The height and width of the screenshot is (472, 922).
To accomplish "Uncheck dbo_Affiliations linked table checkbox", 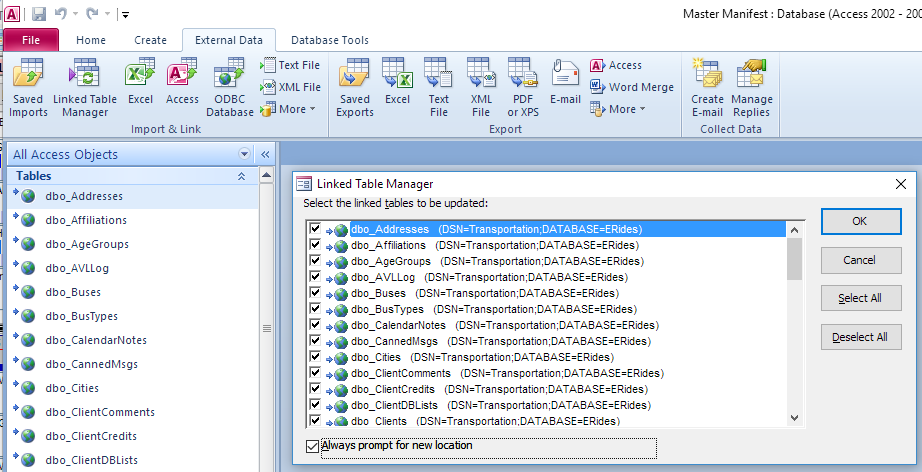I will [315, 245].
